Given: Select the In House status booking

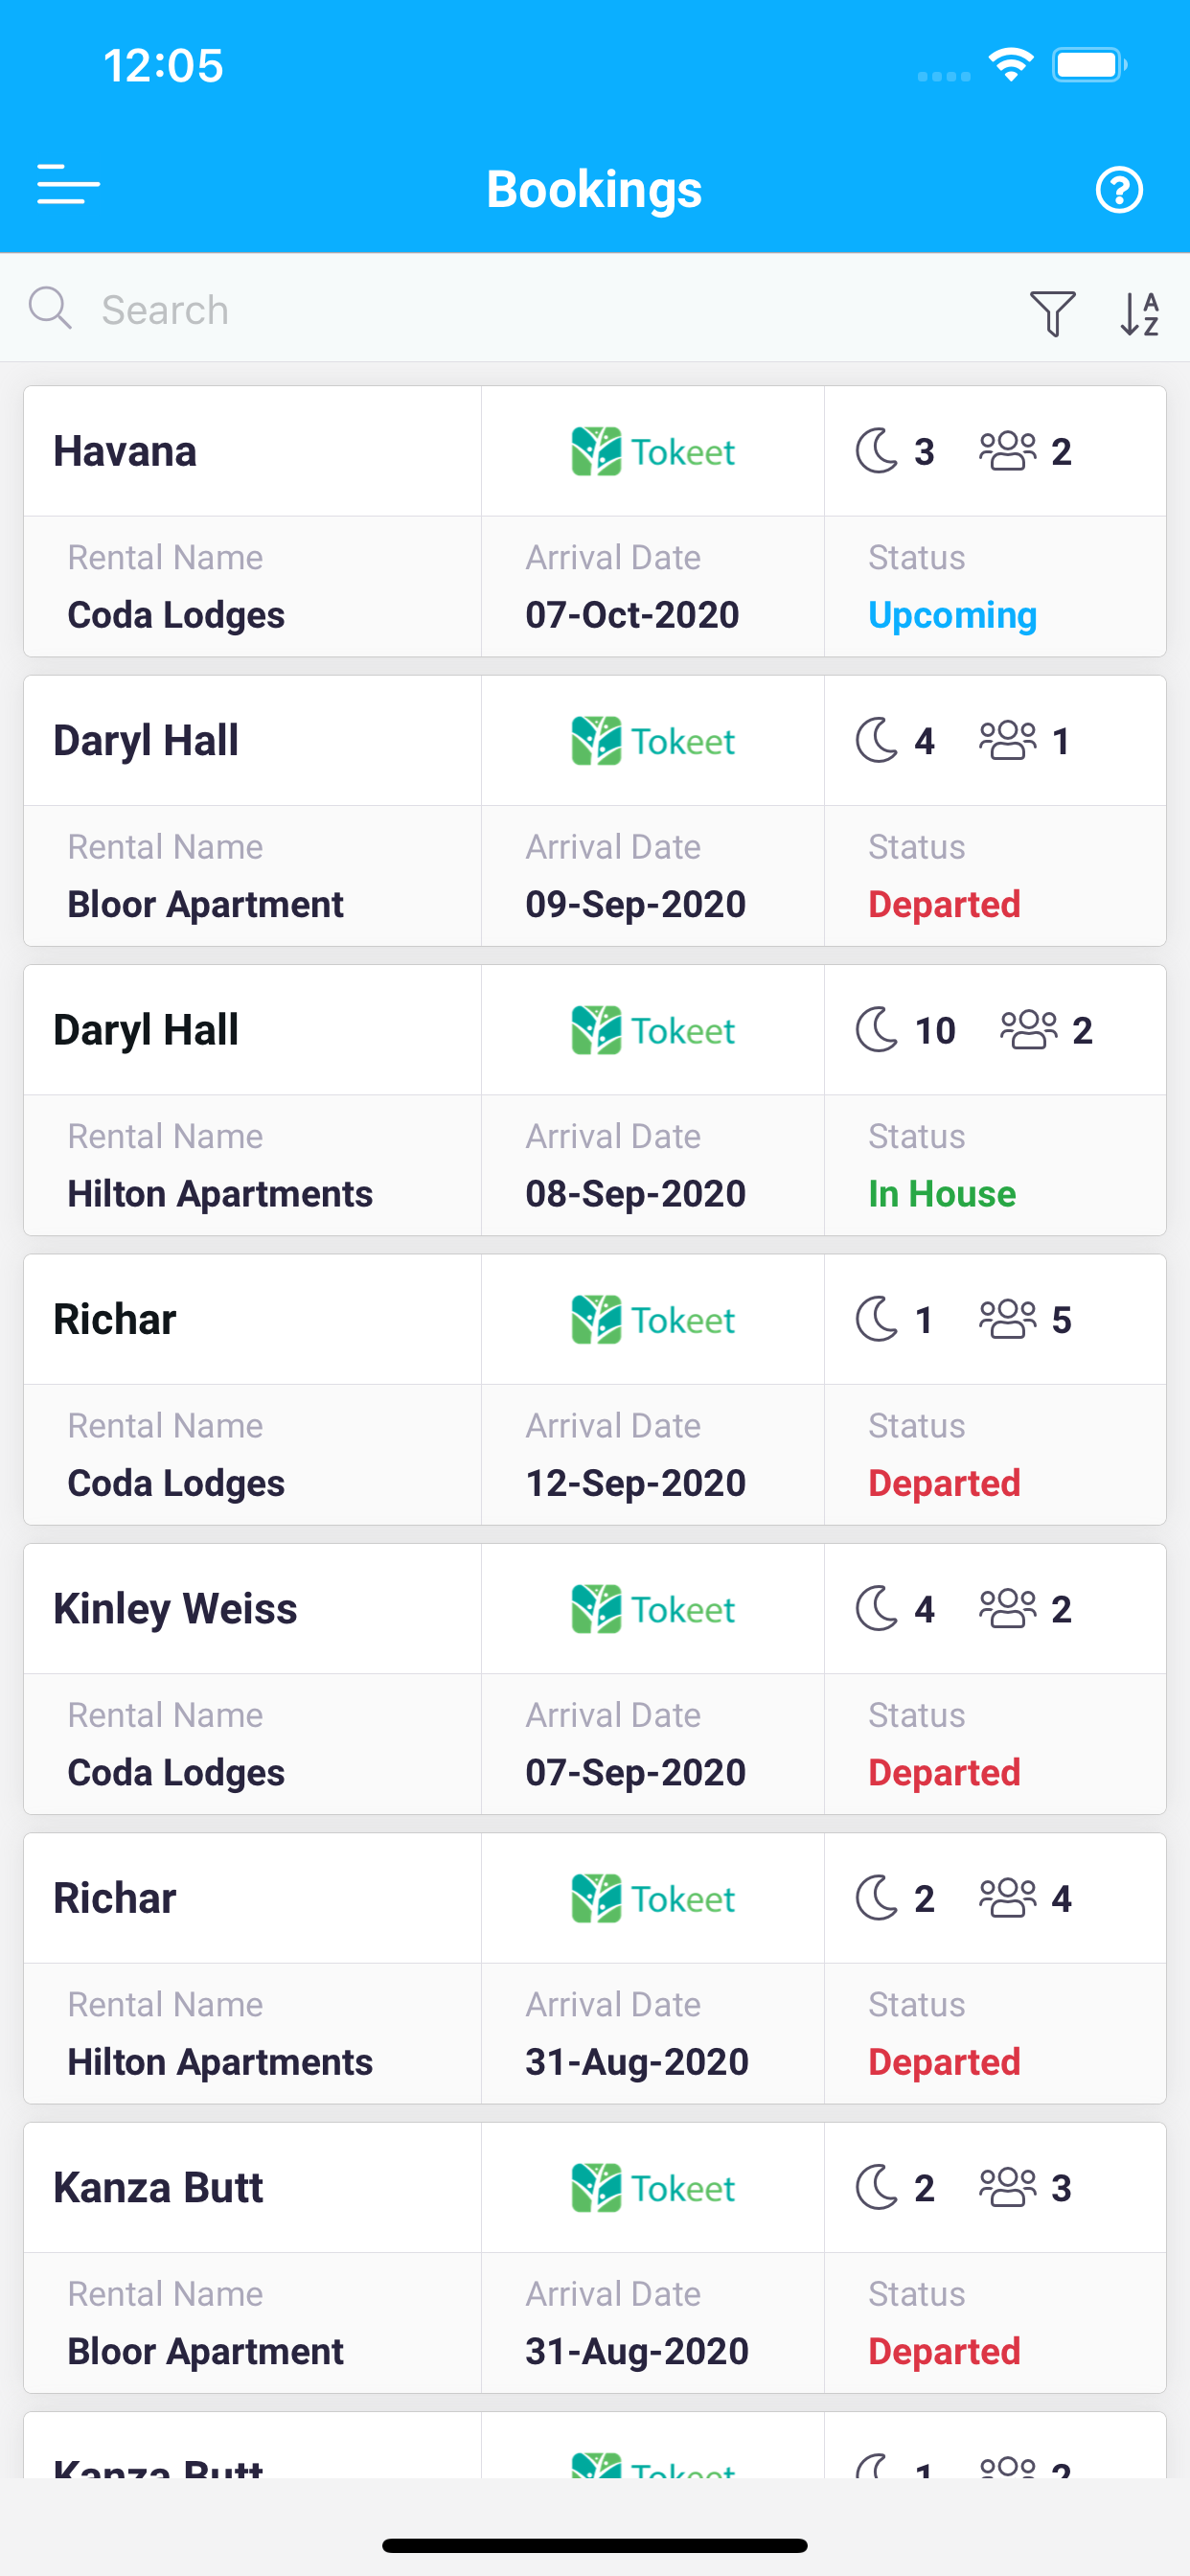Looking at the screenshot, I should coord(595,1100).
